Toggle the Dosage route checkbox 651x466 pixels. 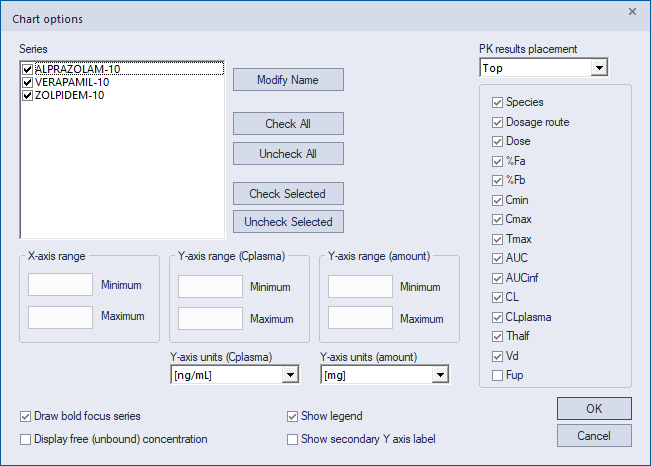point(497,123)
